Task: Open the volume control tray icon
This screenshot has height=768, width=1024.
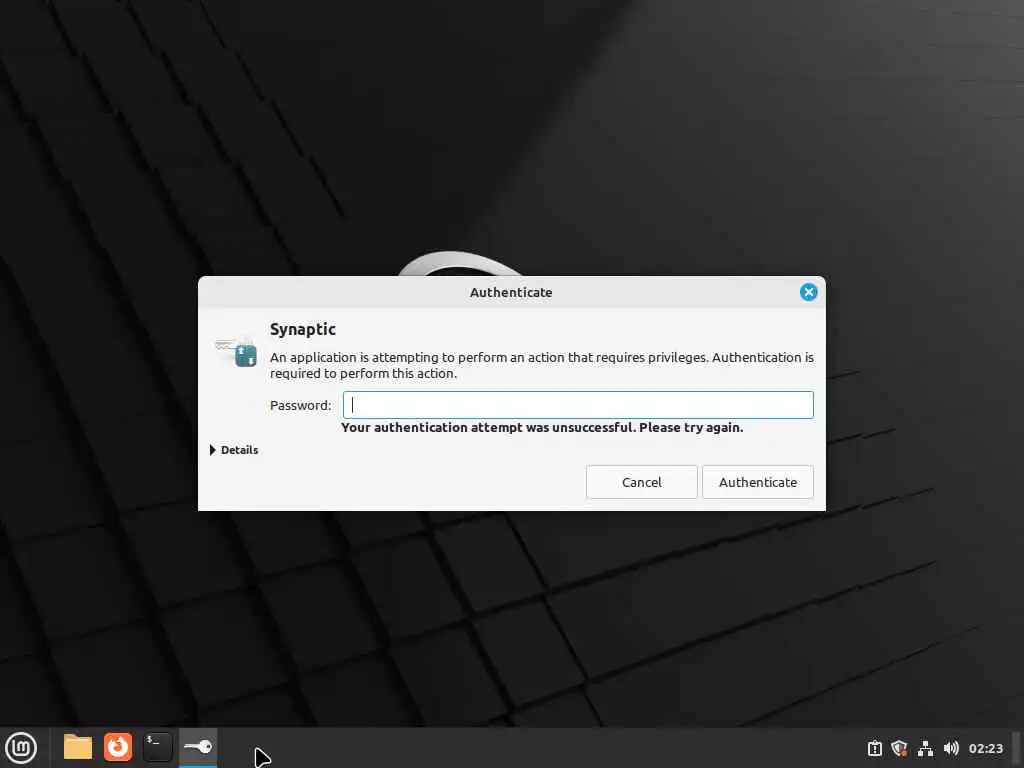Action: pos(951,748)
